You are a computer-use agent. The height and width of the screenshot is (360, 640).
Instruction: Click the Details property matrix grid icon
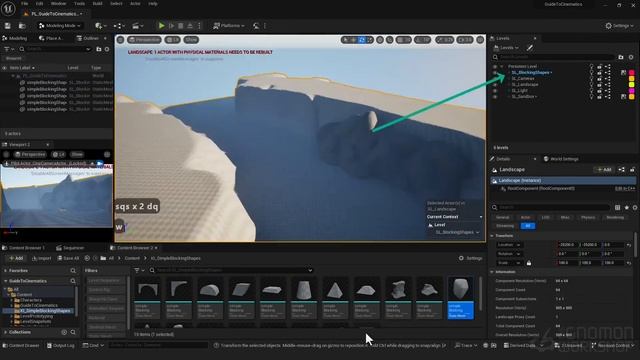pyautogui.click(x=618, y=207)
